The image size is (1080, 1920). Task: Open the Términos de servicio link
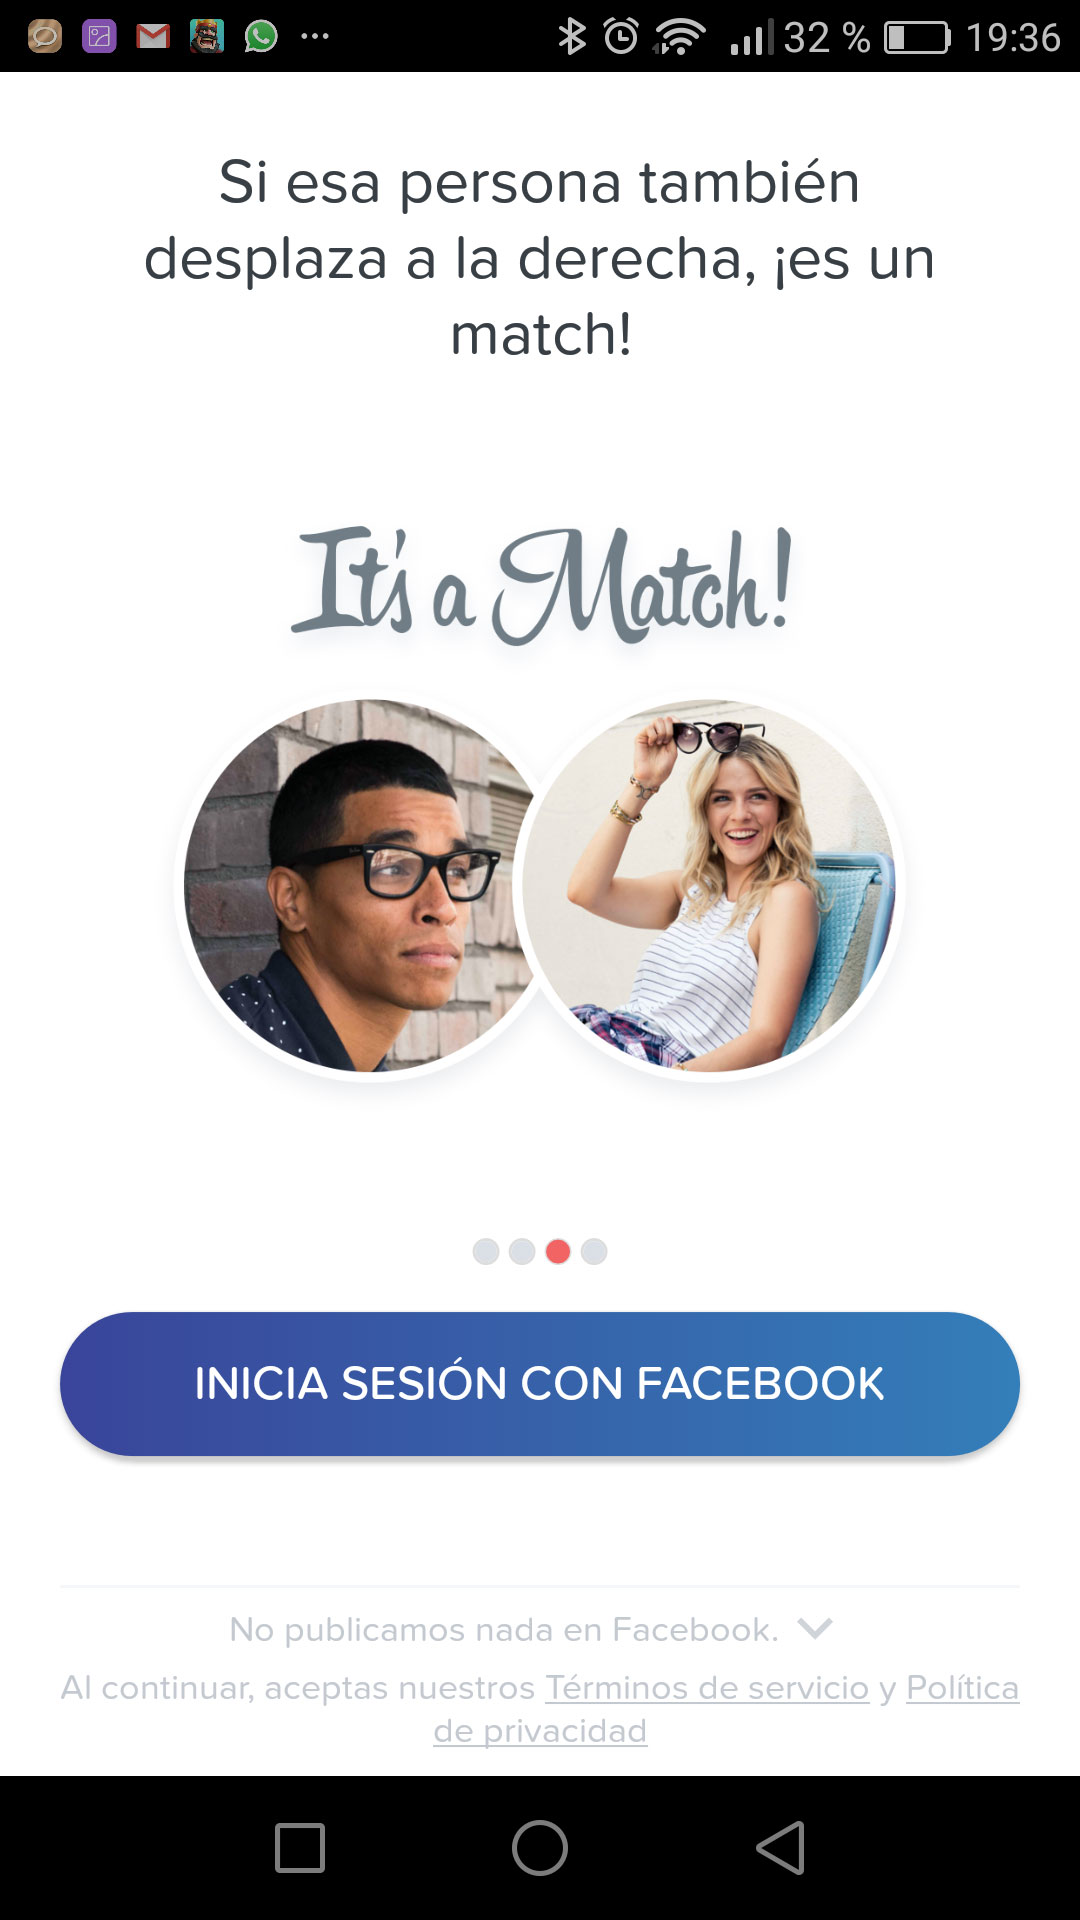707,1688
